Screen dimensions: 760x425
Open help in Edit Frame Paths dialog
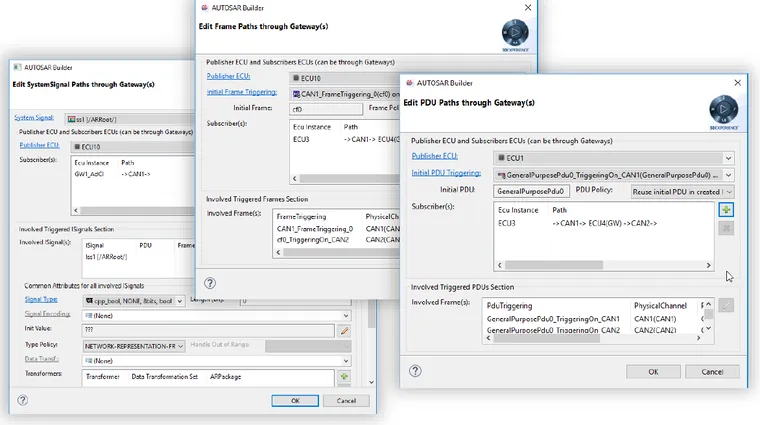209,283
